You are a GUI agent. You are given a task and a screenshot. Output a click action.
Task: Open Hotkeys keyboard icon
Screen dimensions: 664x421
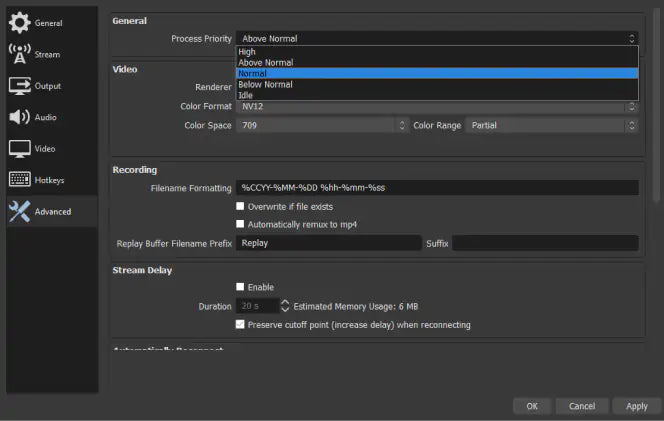pyautogui.click(x=20, y=180)
